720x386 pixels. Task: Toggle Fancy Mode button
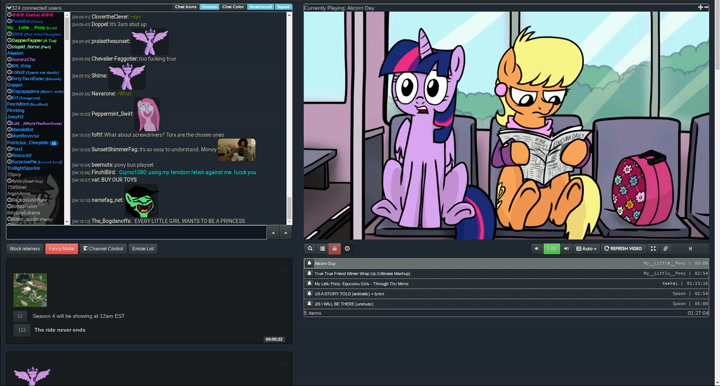pos(62,249)
